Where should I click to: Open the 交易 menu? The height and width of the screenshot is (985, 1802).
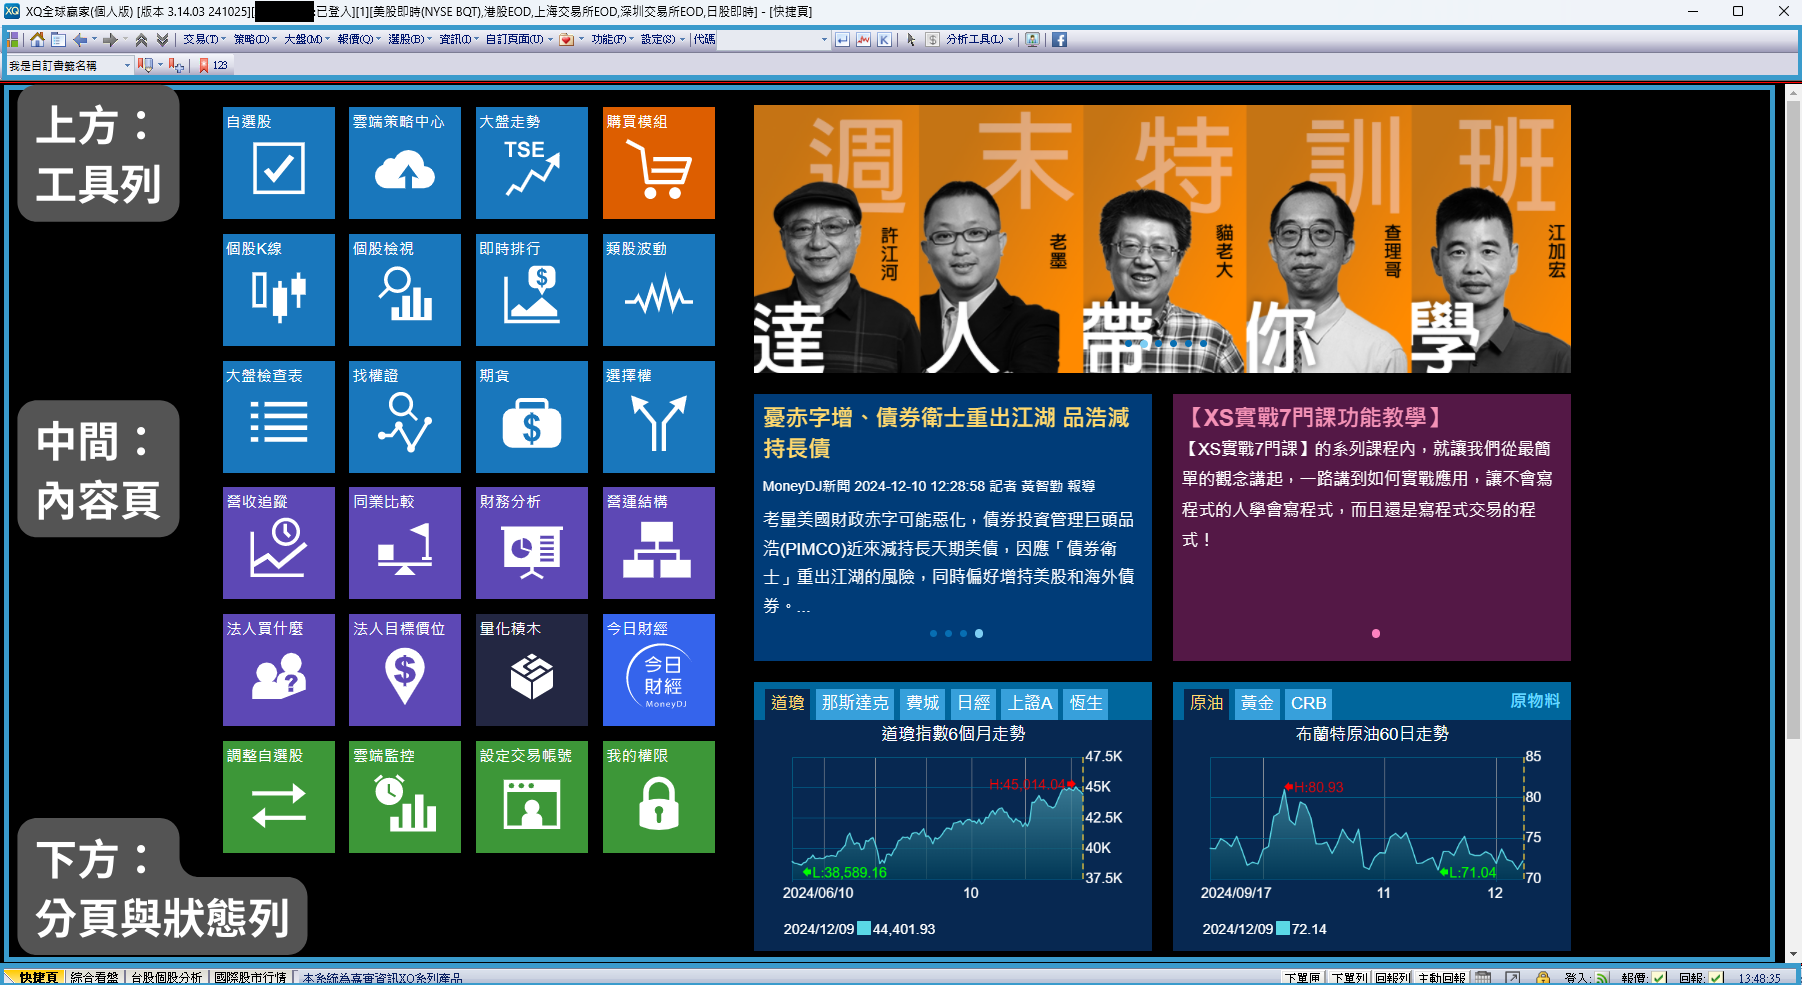[202, 40]
